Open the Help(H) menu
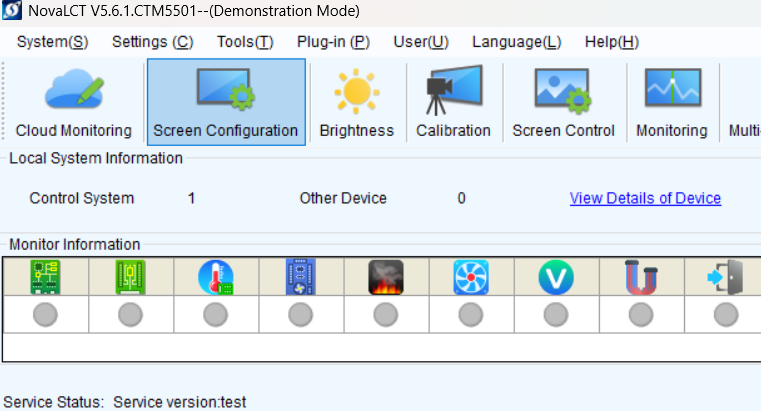The height and width of the screenshot is (411, 761). pos(612,42)
